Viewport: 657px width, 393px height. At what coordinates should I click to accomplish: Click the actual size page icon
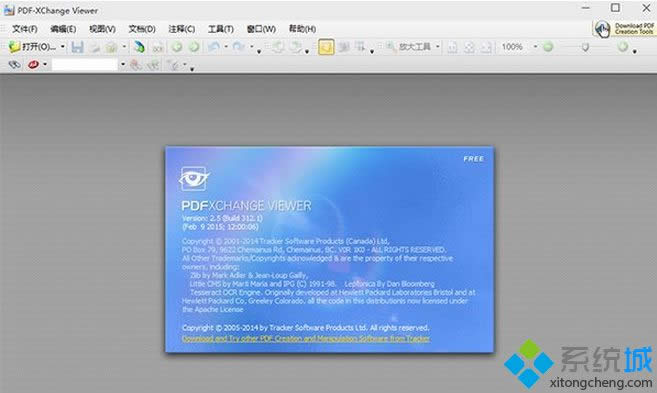[452, 47]
